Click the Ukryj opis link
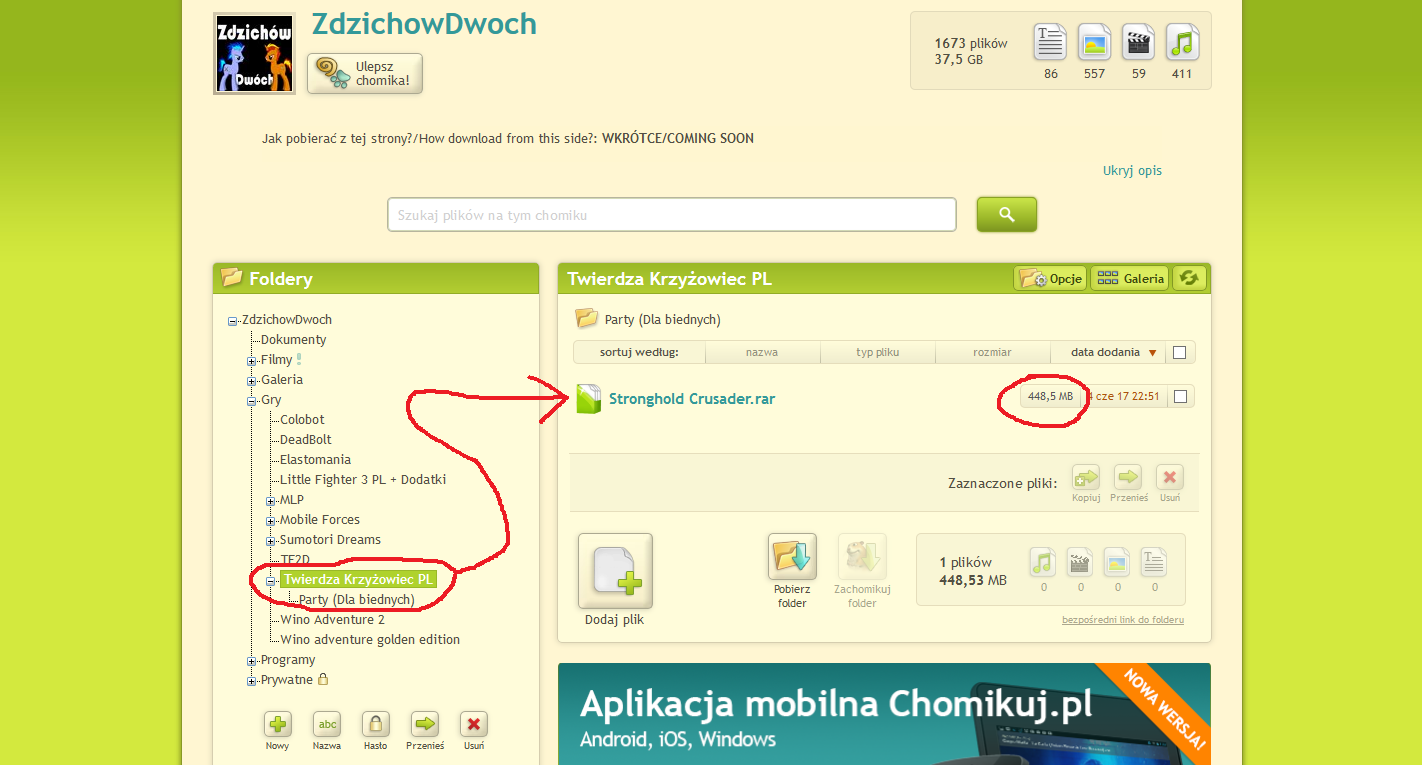Image resolution: width=1422 pixels, height=765 pixels. coord(1131,170)
